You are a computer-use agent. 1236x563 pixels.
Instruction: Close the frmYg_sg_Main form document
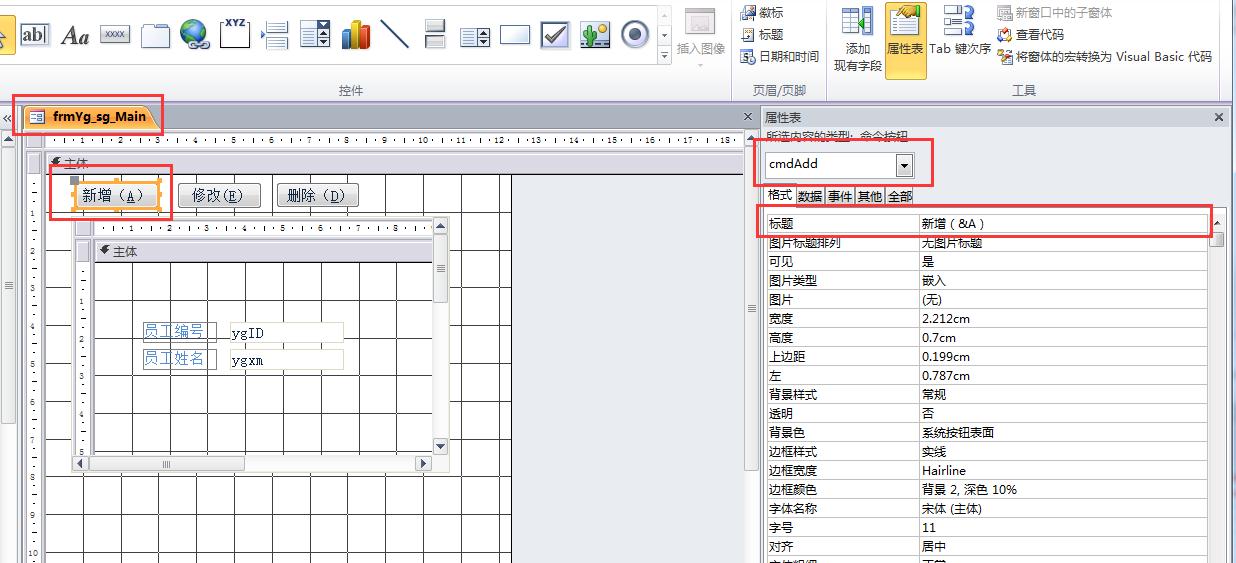click(x=748, y=117)
